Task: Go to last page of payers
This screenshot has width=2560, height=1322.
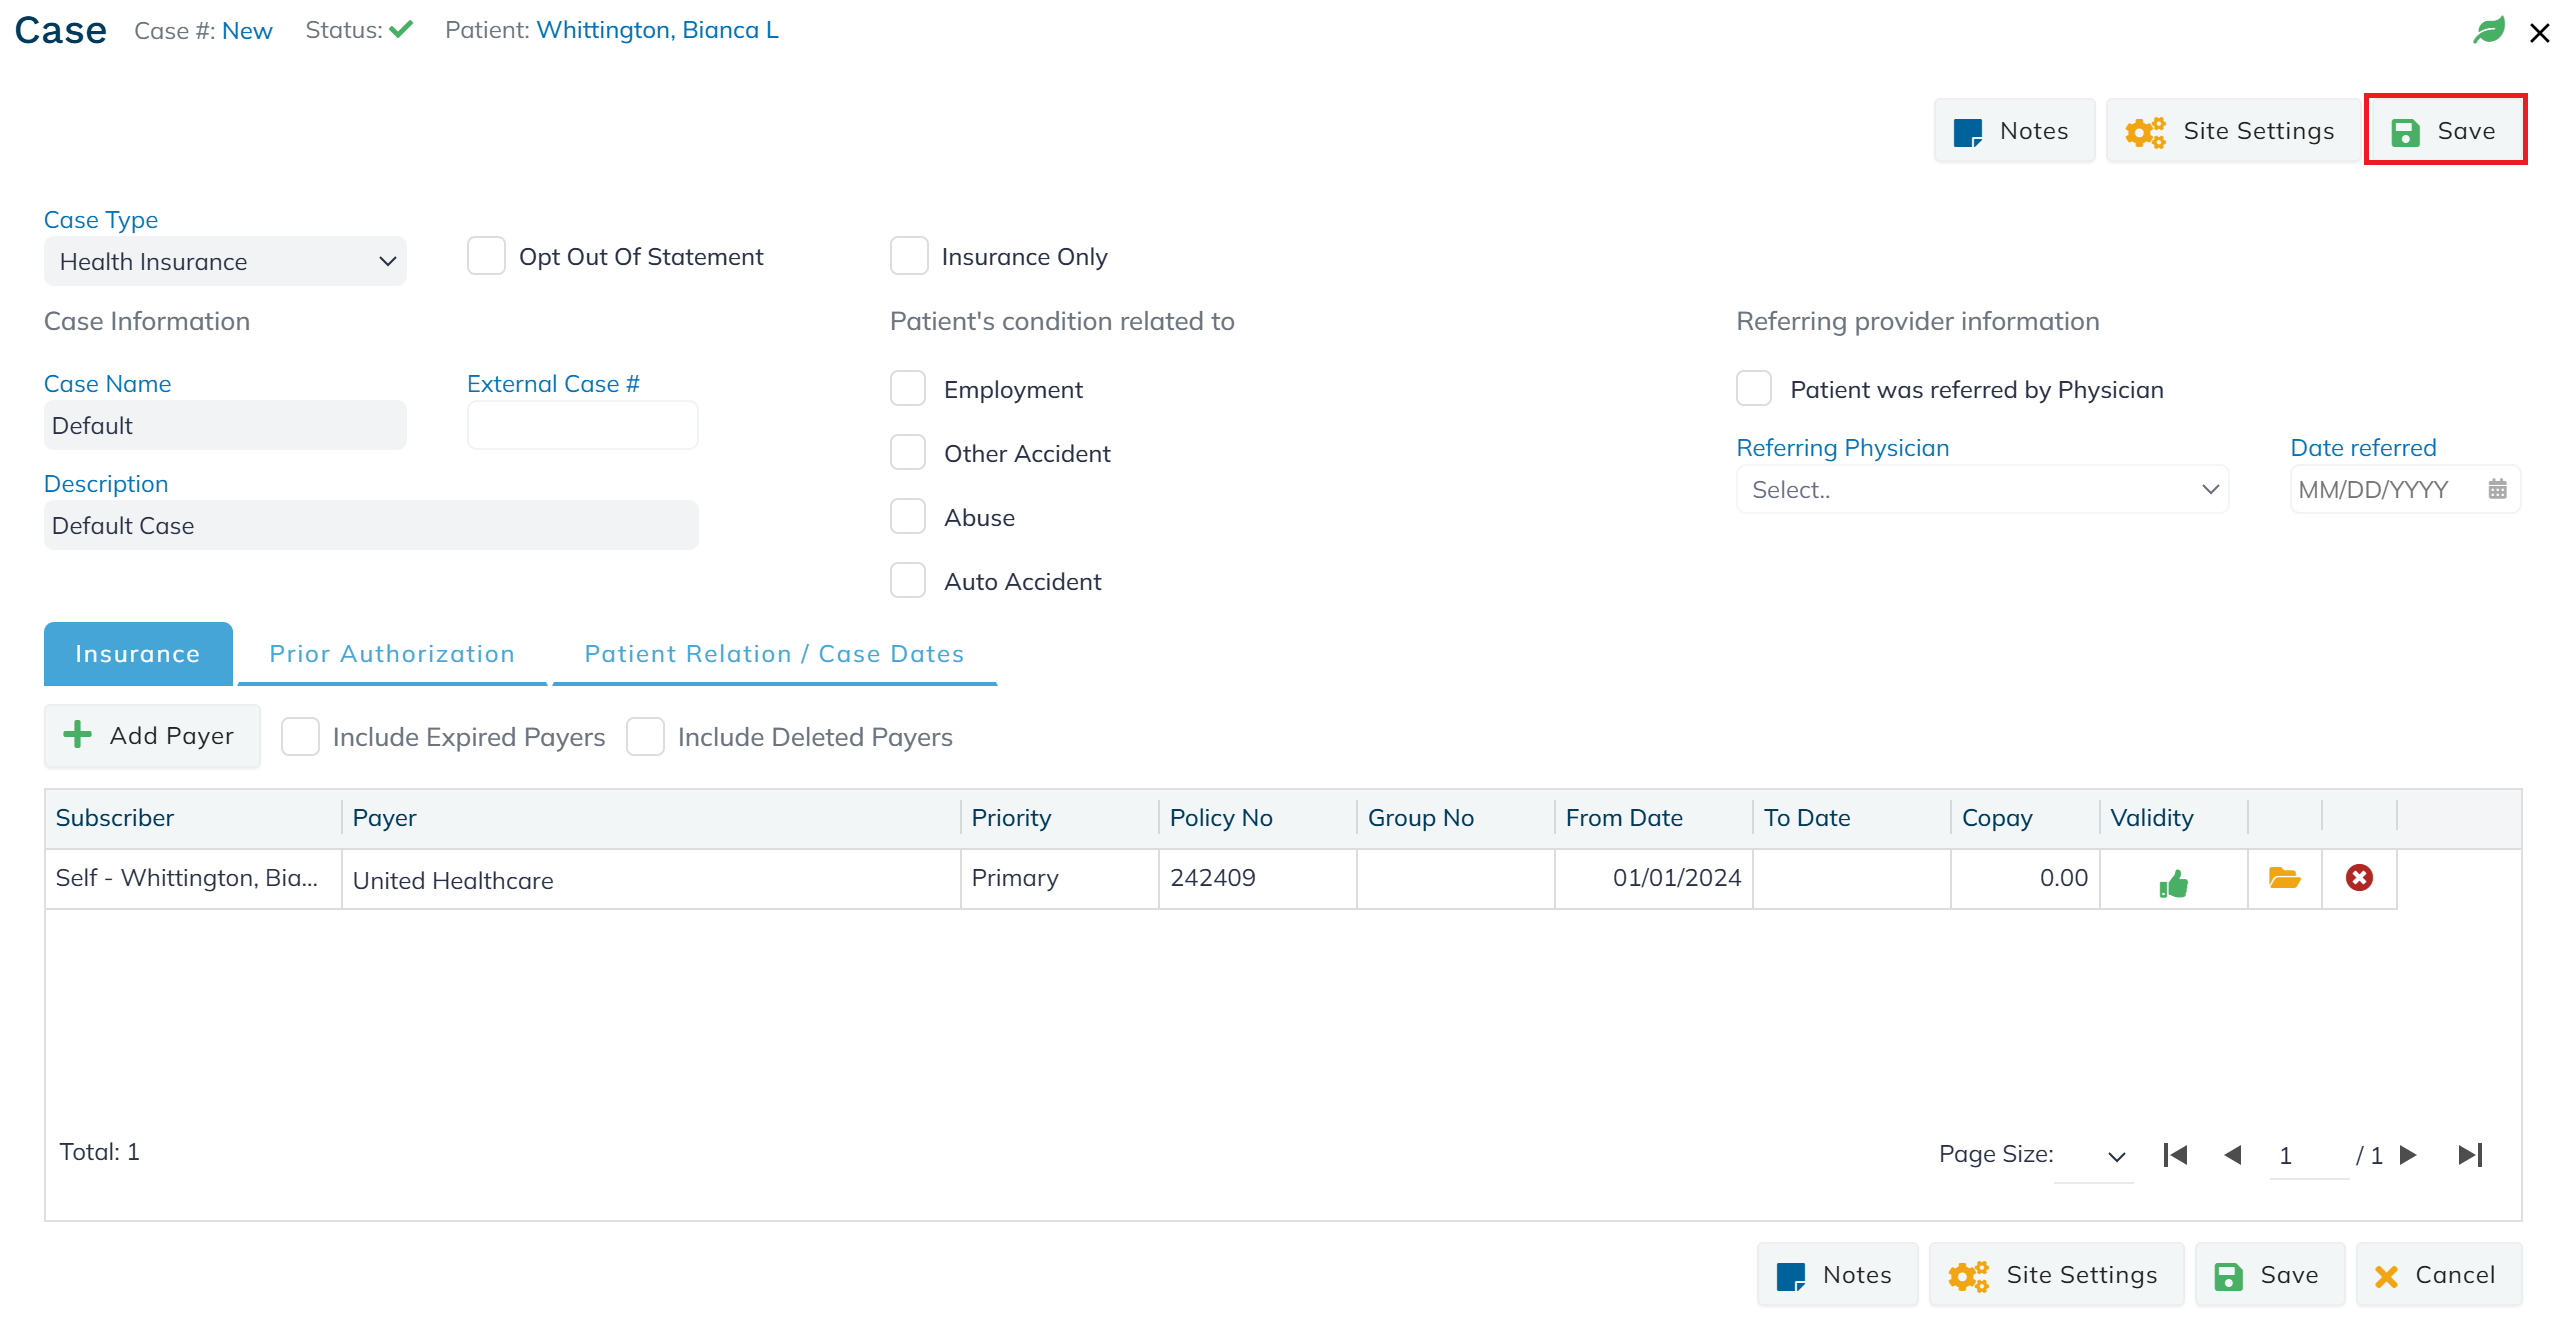Action: (x=2470, y=1155)
